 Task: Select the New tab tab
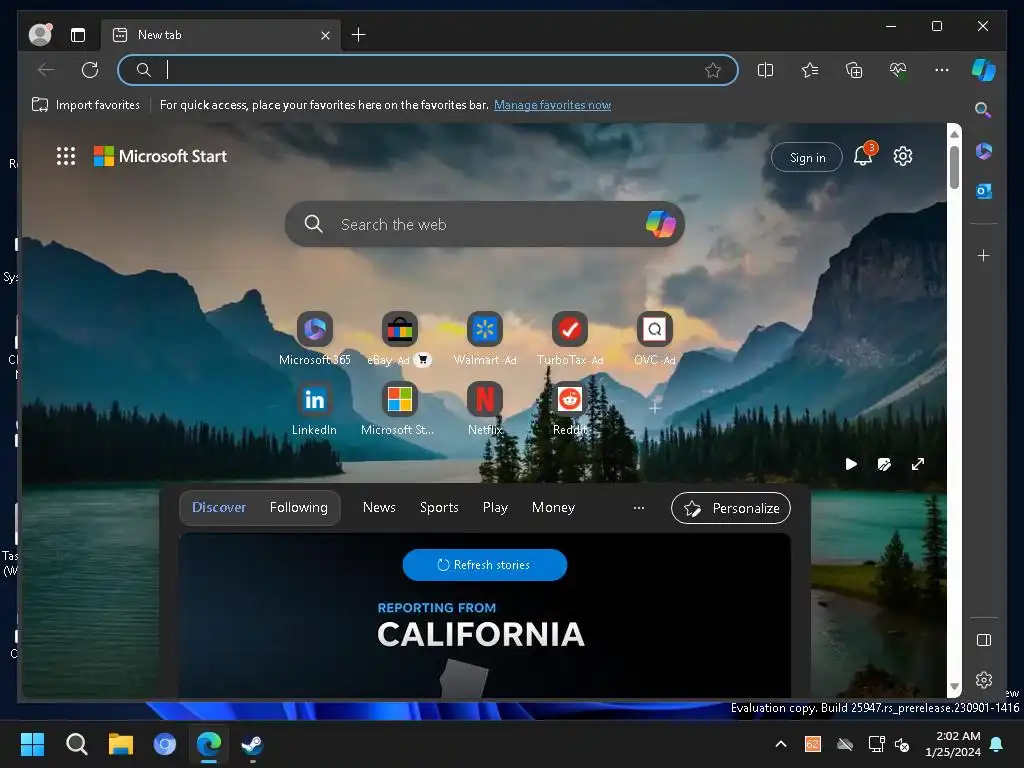[221, 35]
